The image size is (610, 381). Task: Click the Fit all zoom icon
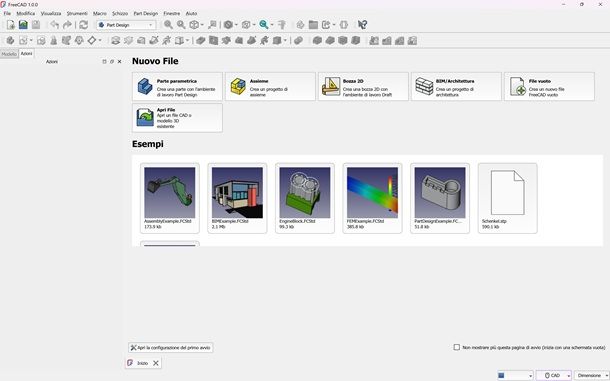[168, 25]
